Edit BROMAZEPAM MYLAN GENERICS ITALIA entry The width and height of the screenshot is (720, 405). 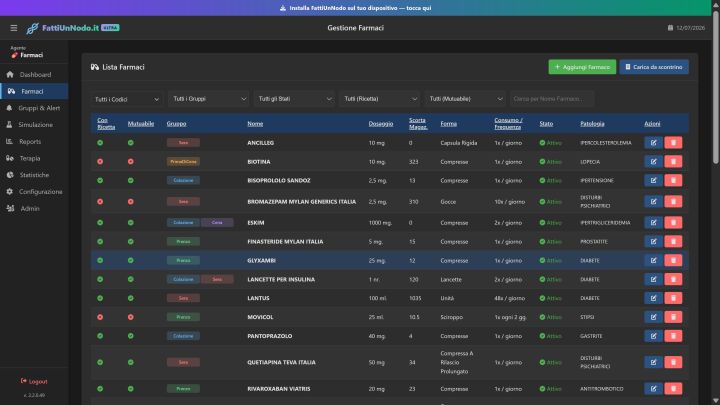[x=653, y=202]
